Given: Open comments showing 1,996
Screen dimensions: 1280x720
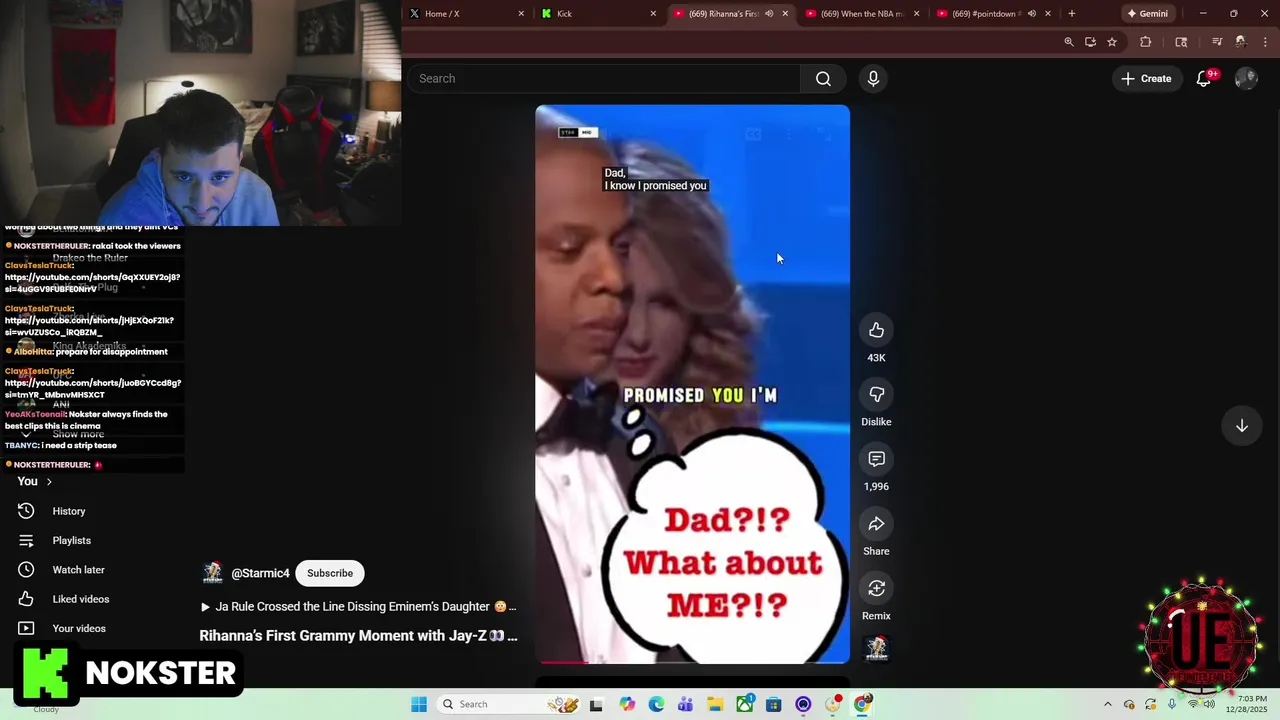Looking at the screenshot, I should tap(876, 459).
